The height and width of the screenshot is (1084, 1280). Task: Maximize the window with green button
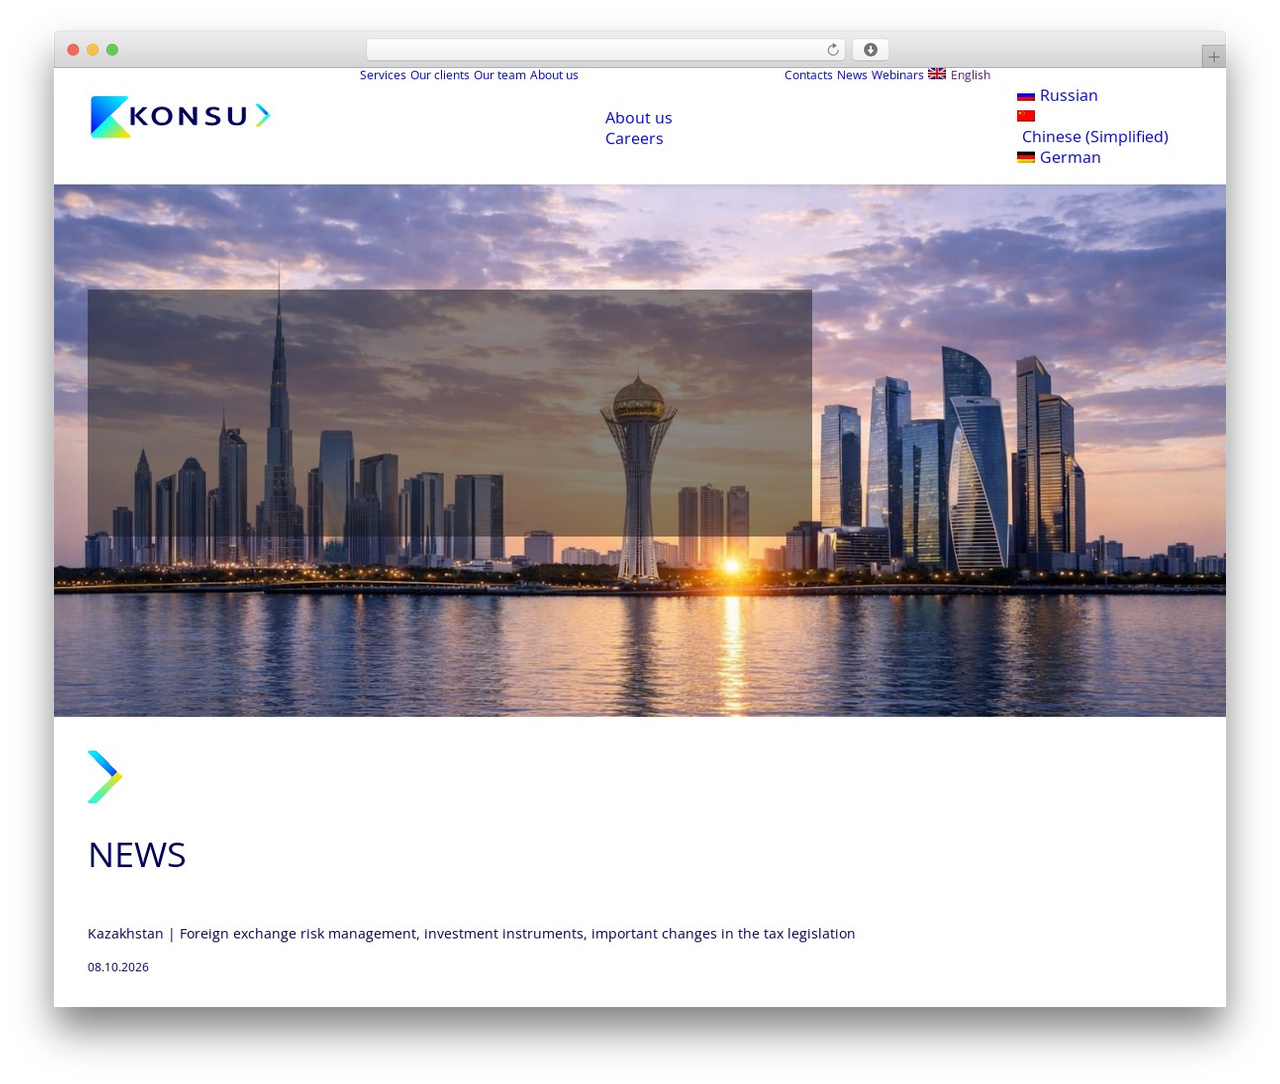[112, 50]
